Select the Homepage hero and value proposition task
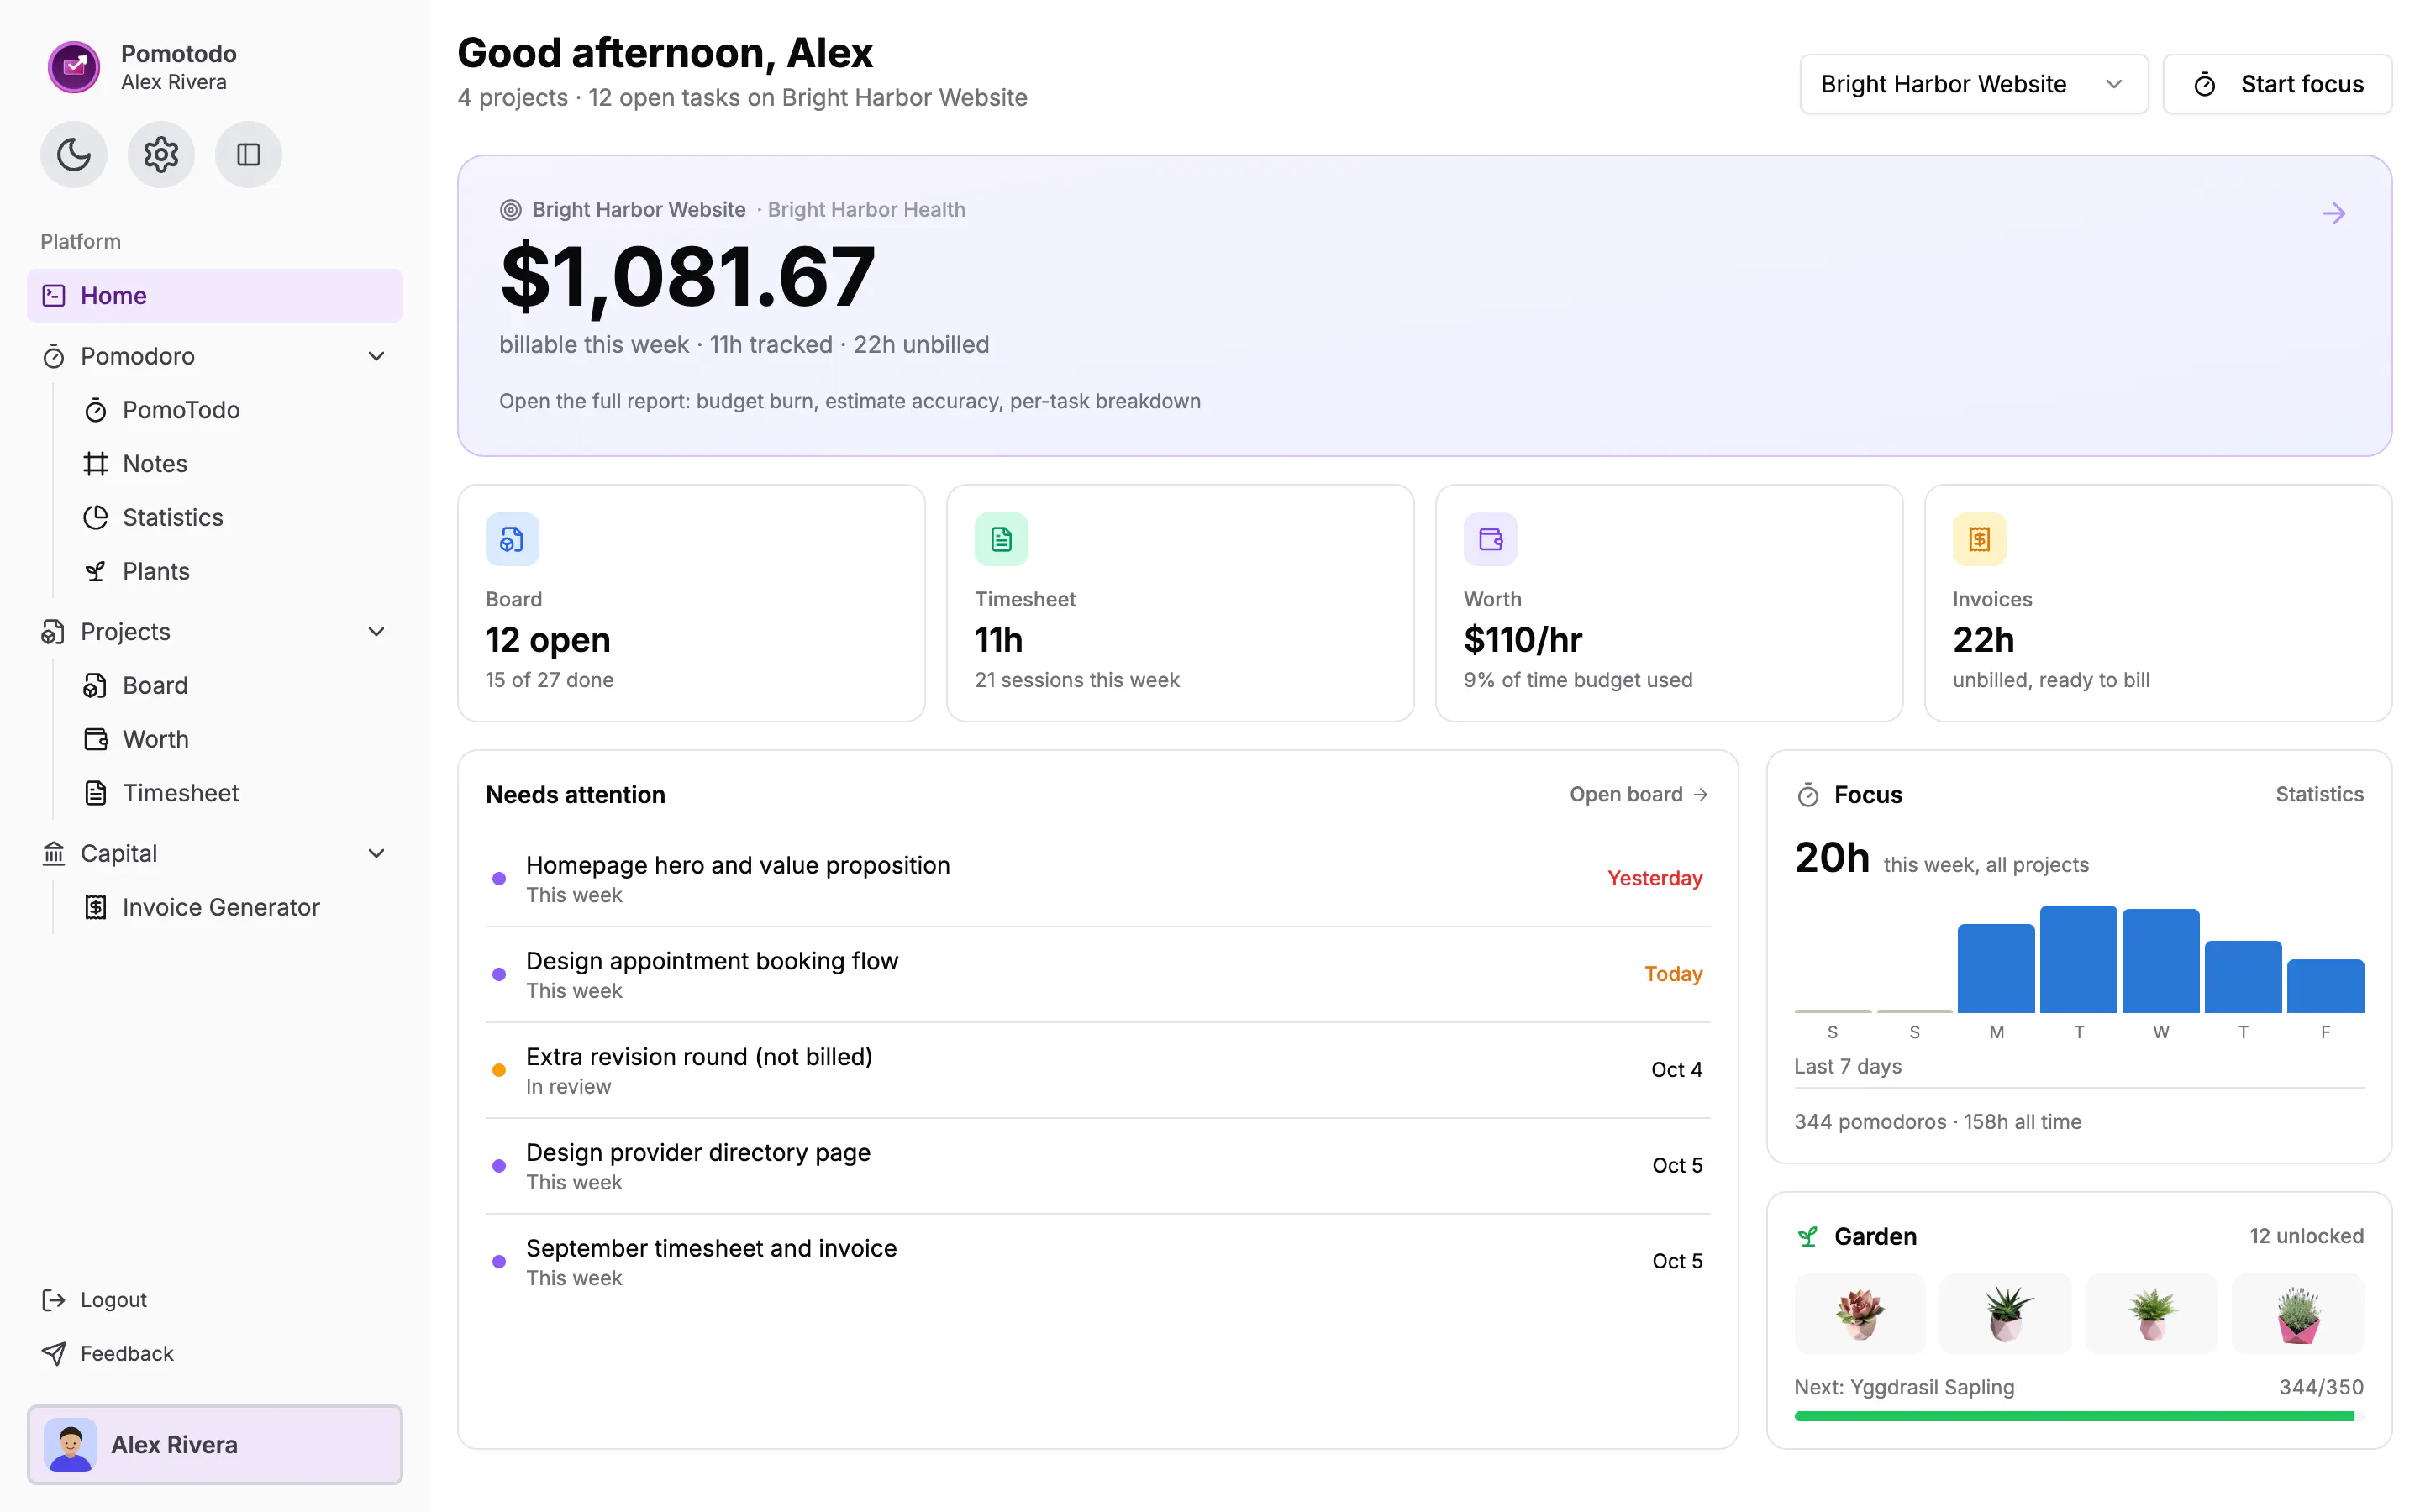2420x1512 pixels. (1097, 879)
